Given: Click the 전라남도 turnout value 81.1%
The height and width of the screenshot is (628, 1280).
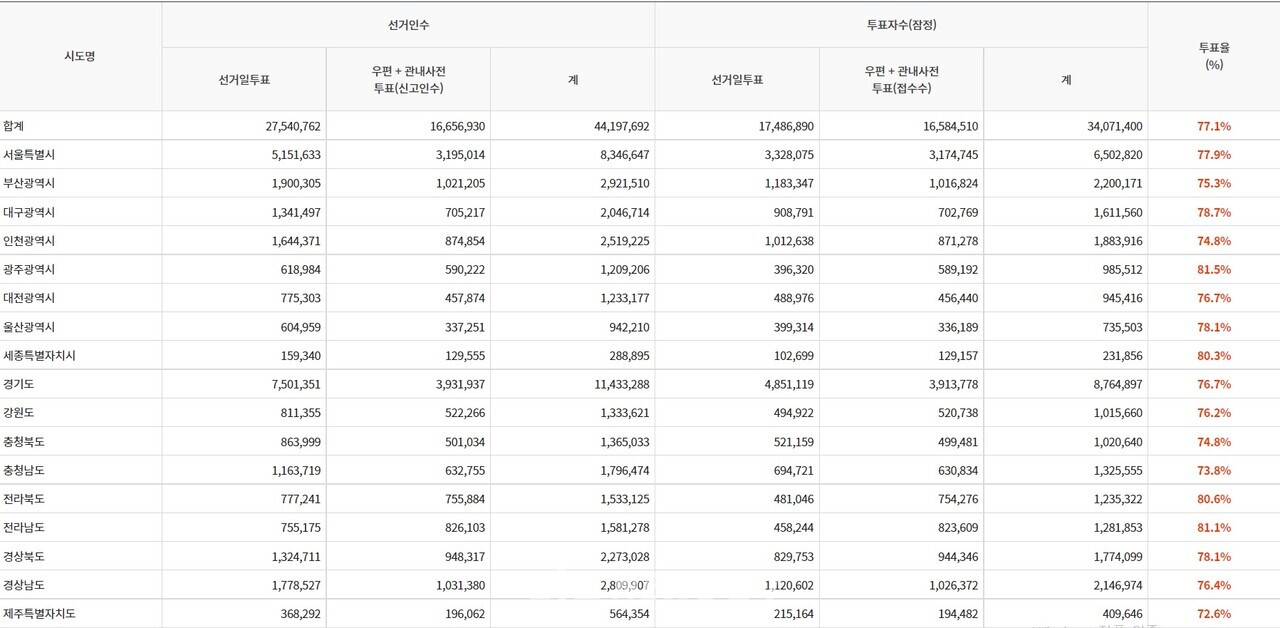Looking at the screenshot, I should pyautogui.click(x=1212, y=527).
